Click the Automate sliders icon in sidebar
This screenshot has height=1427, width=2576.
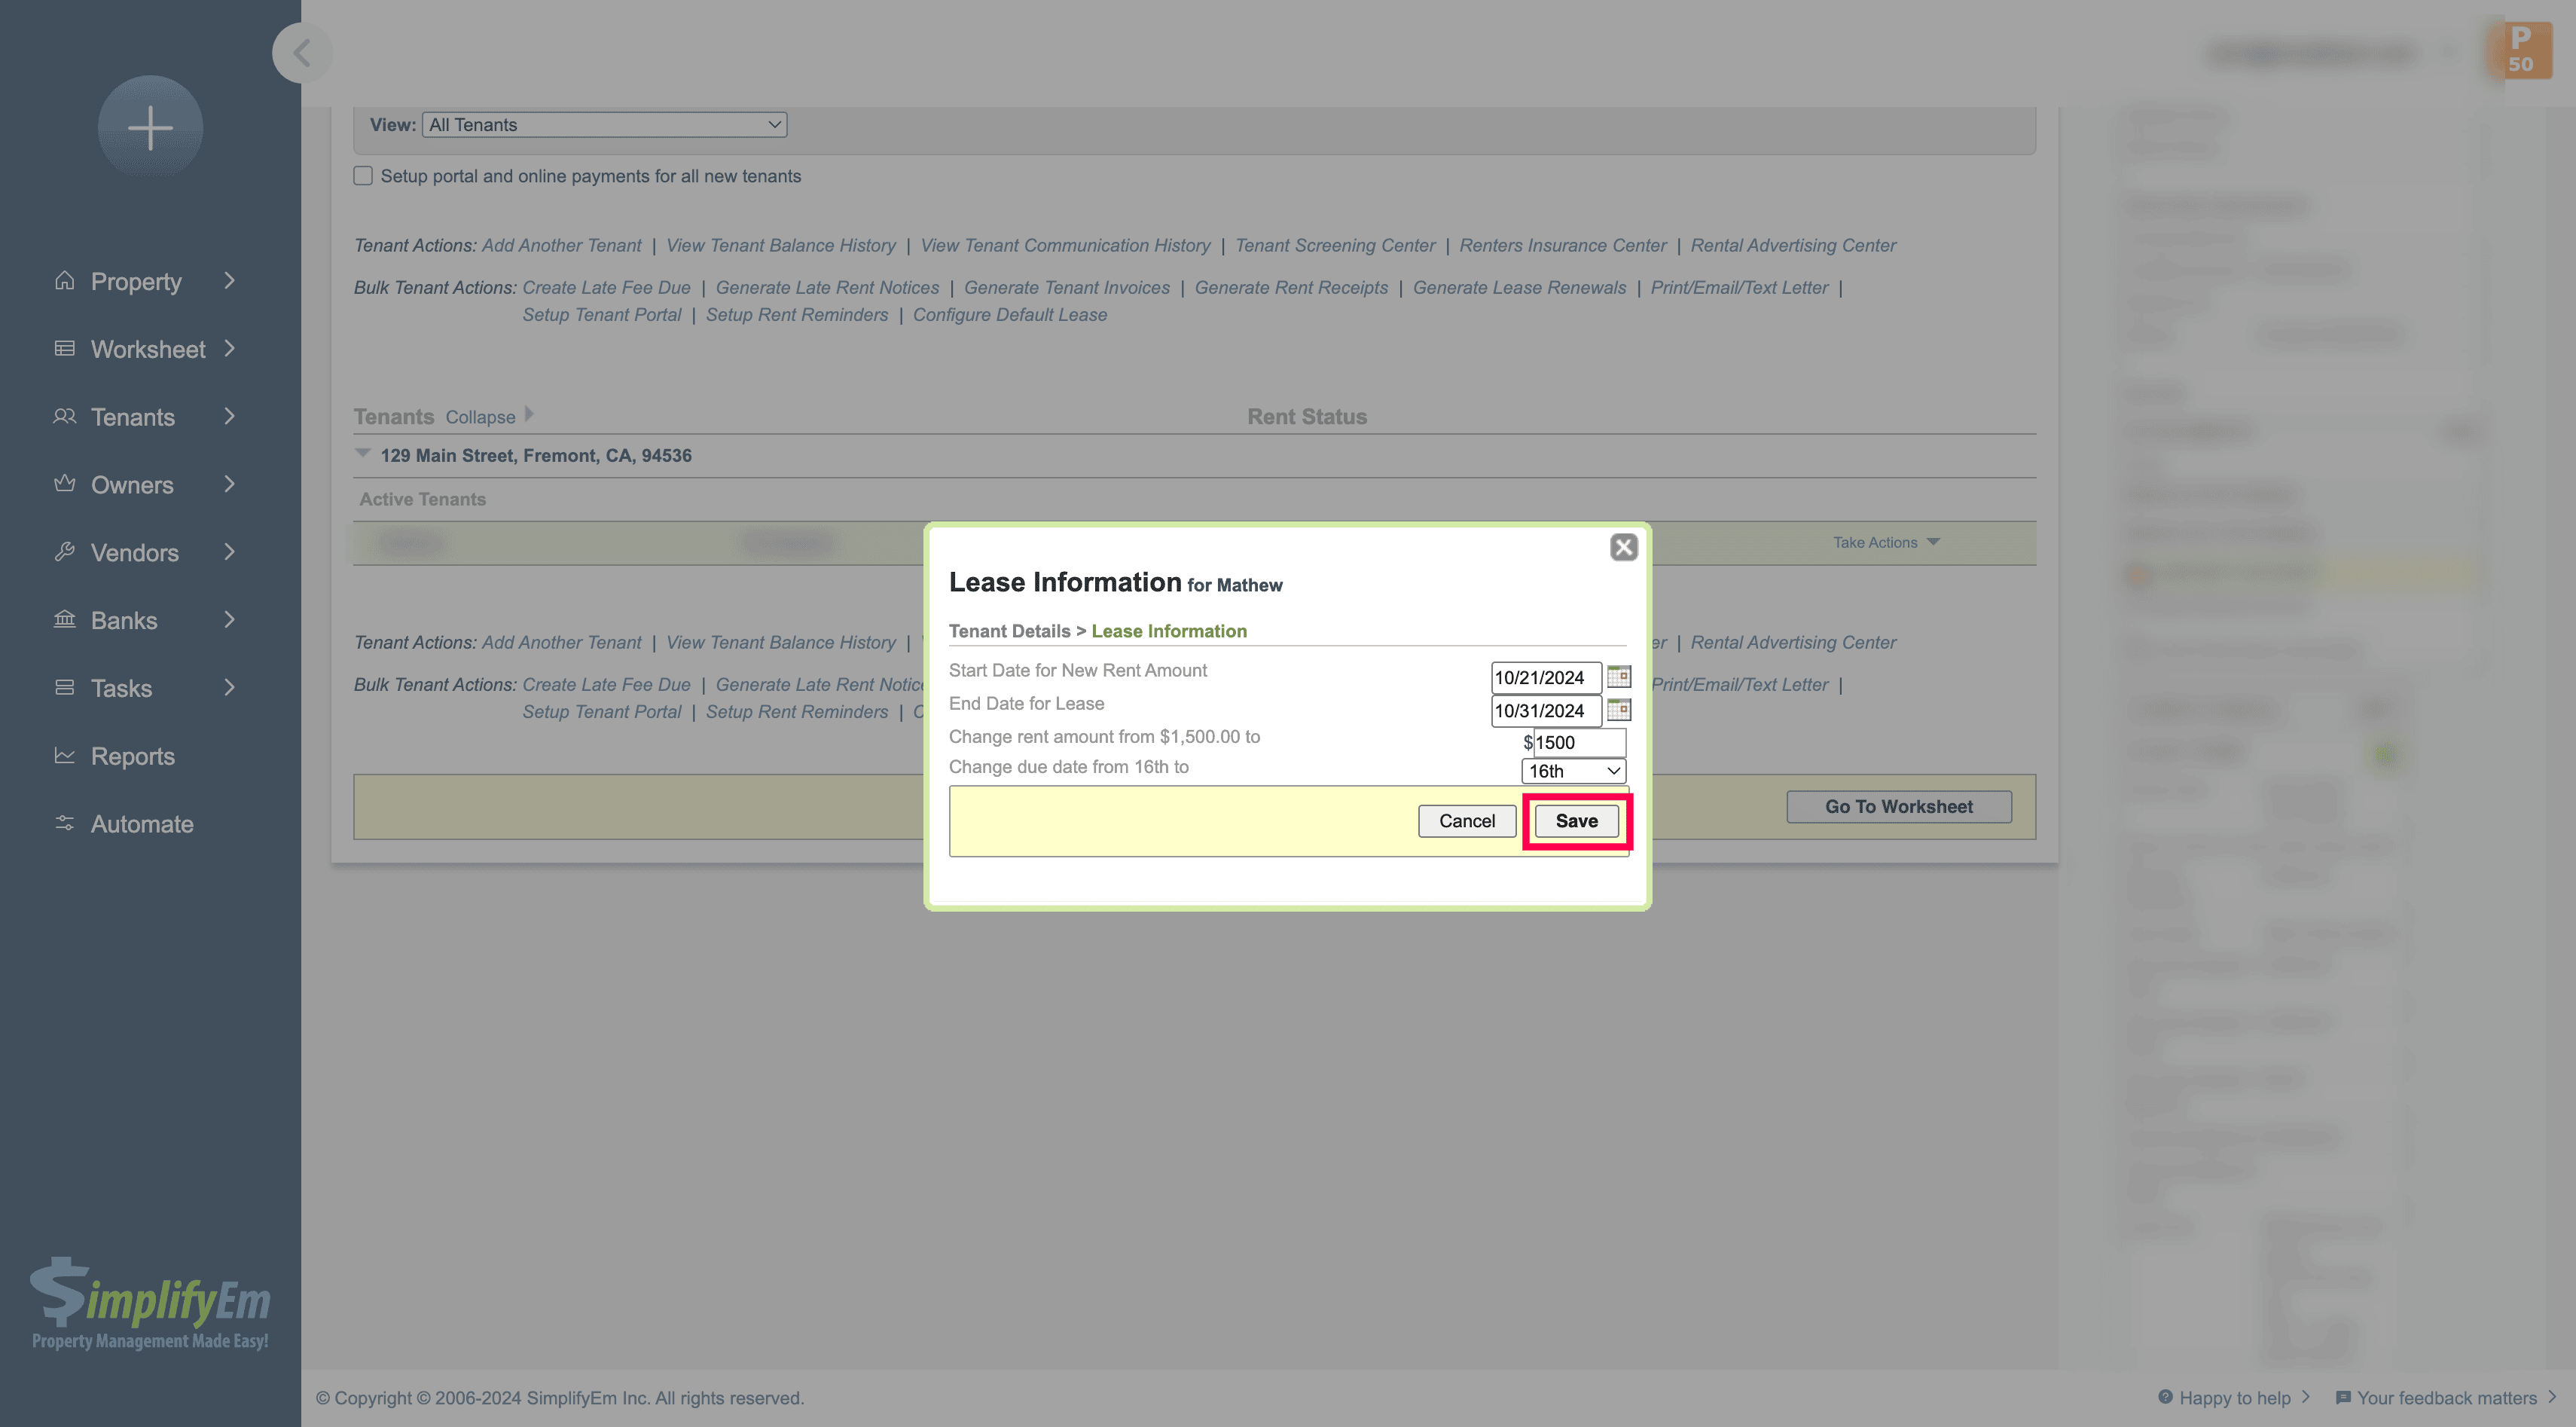pos(65,824)
